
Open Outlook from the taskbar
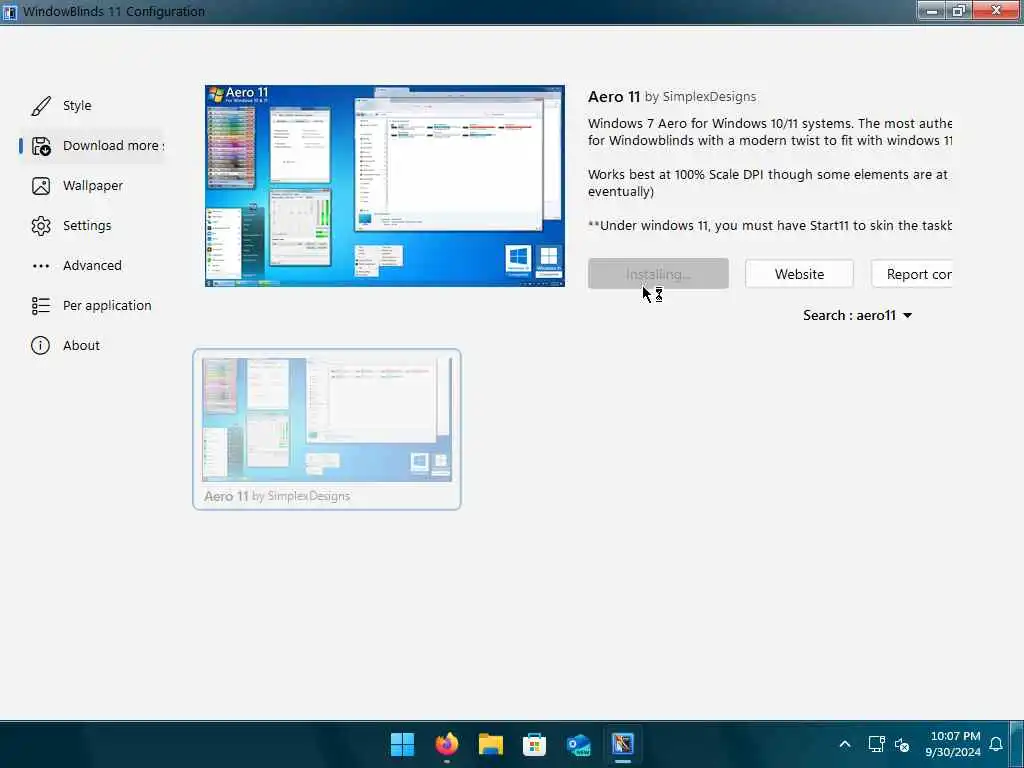tap(579, 744)
